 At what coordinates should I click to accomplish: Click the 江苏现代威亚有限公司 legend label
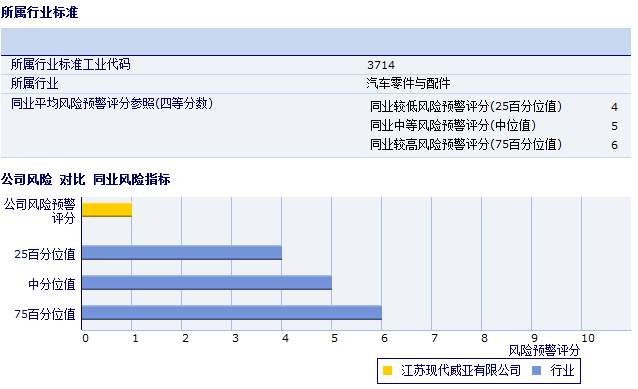coord(461,370)
